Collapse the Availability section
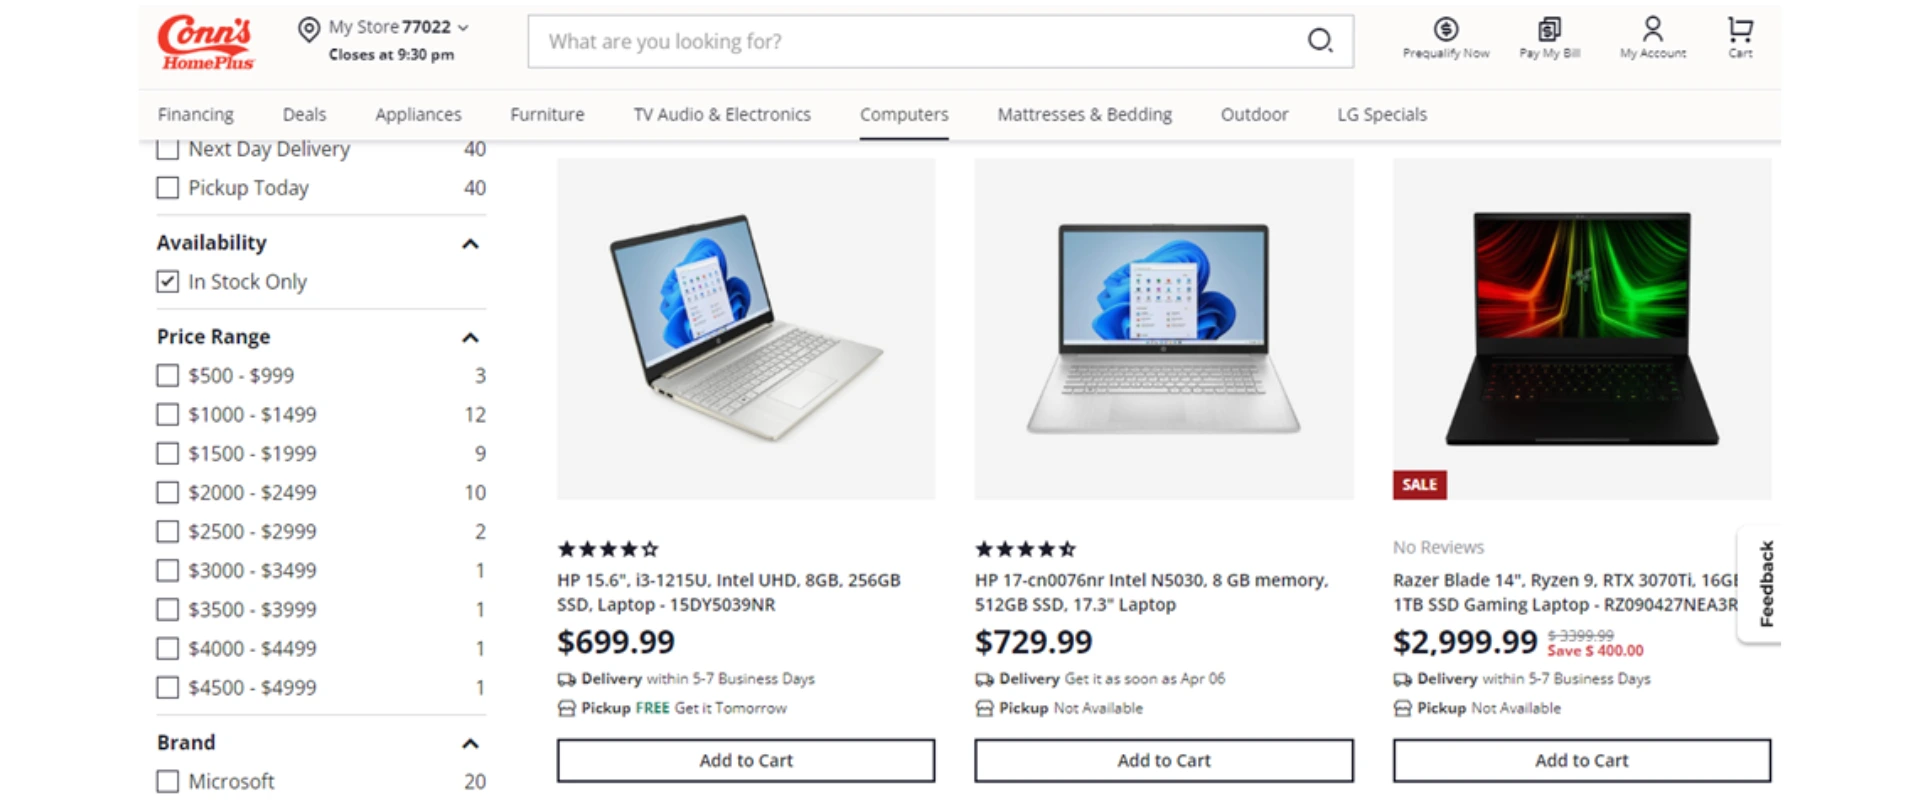 coord(470,242)
